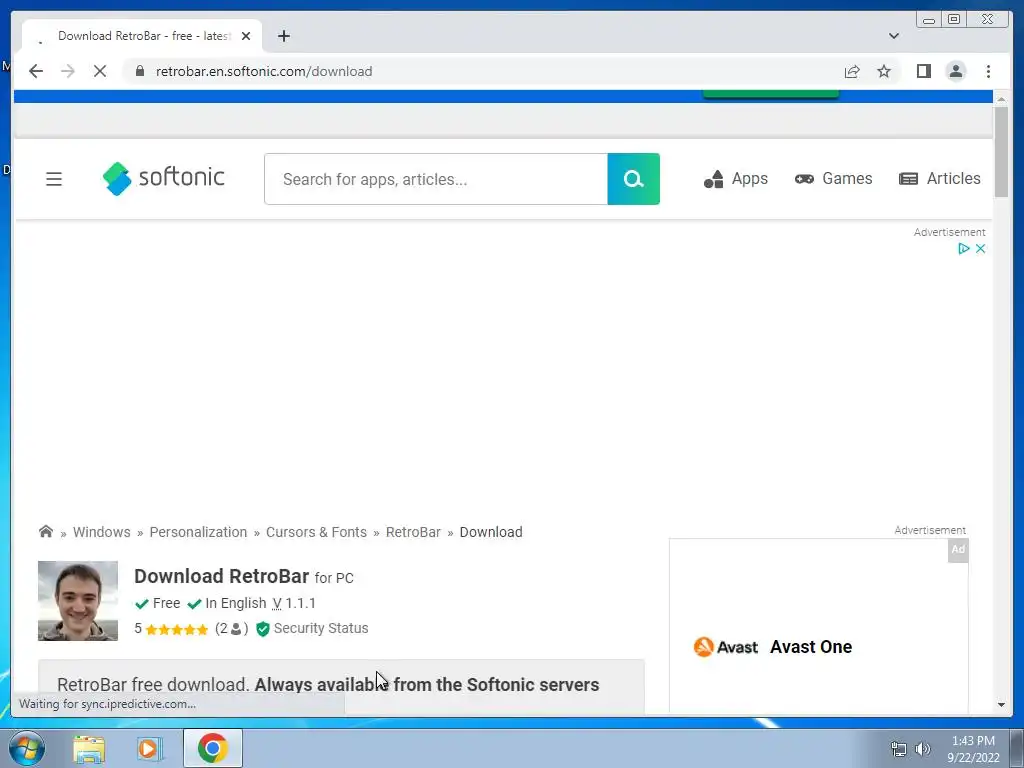Screen dimensions: 1024x768
Task: Click the RetroBar app thumbnail image
Action: 78,601
